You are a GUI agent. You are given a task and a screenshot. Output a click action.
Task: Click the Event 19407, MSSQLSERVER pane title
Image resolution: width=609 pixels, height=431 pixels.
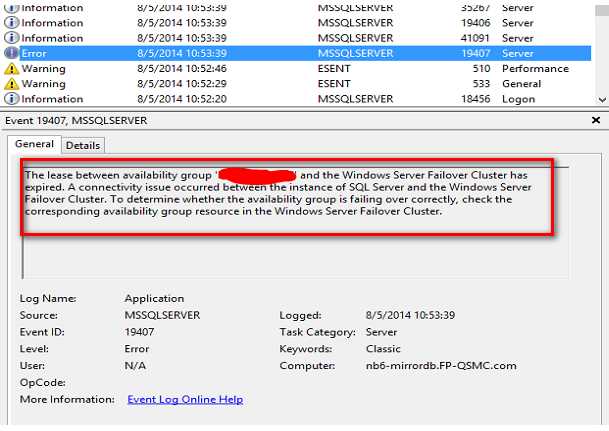(x=76, y=121)
